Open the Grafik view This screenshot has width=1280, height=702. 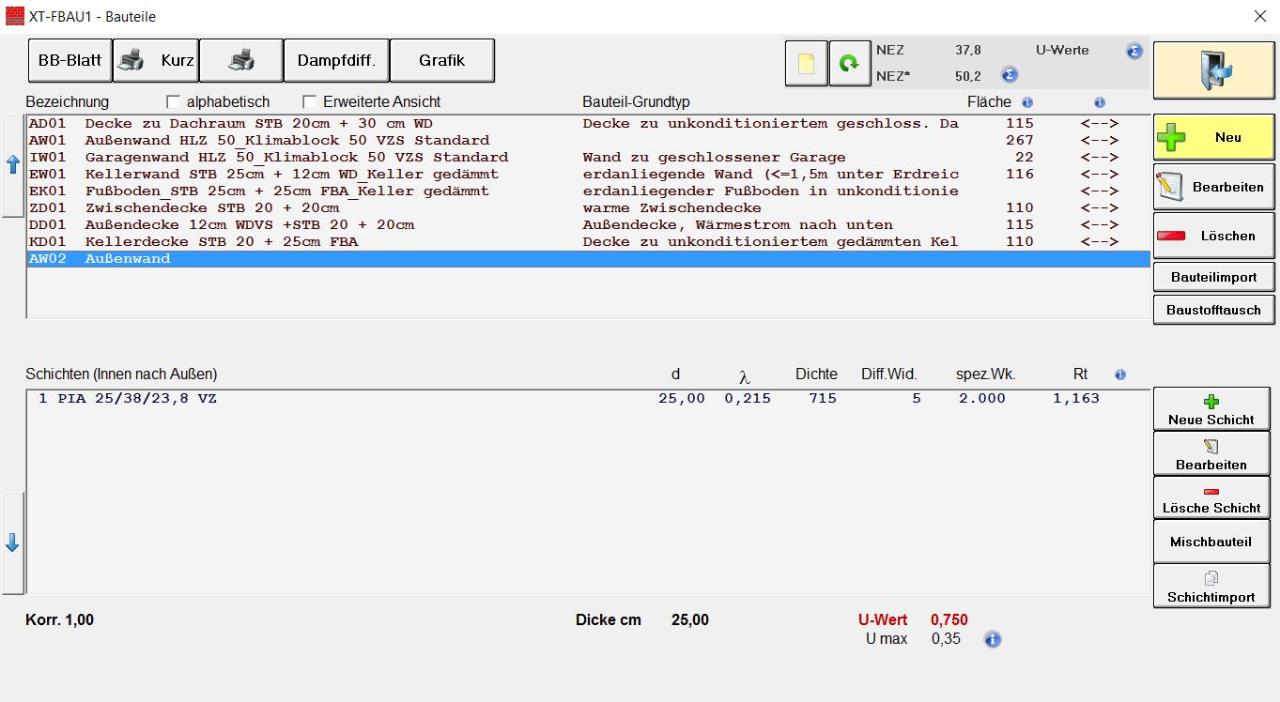[441, 61]
